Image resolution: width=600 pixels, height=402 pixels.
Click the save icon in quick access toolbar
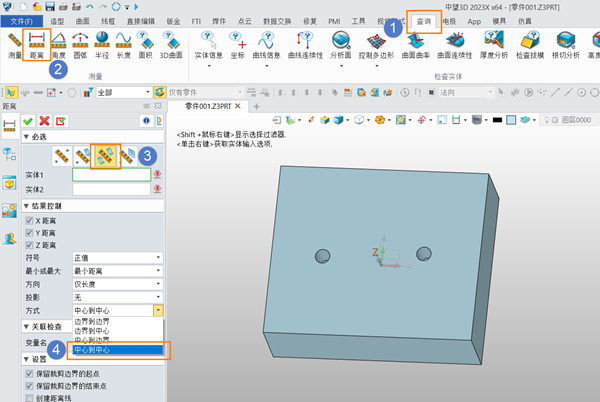(x=50, y=7)
